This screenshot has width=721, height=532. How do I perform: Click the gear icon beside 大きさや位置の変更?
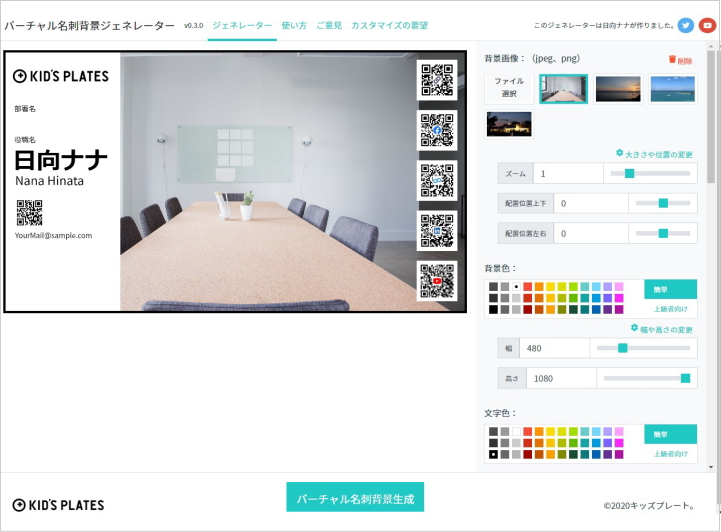coord(620,153)
